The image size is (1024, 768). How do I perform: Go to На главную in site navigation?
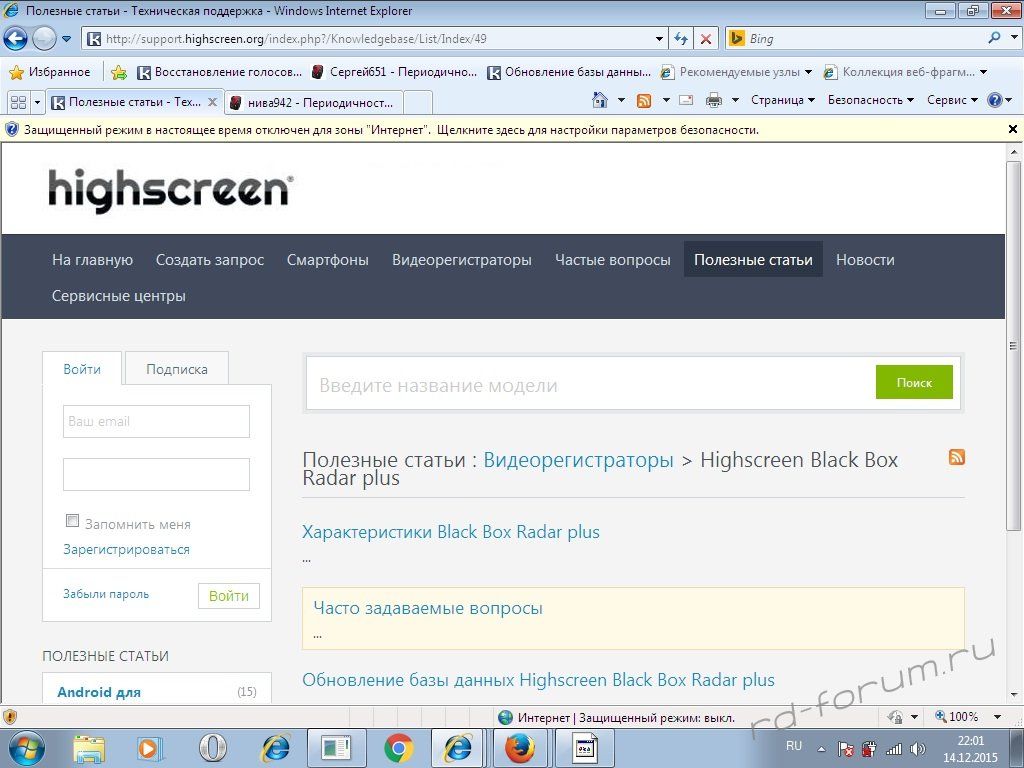pos(92,260)
